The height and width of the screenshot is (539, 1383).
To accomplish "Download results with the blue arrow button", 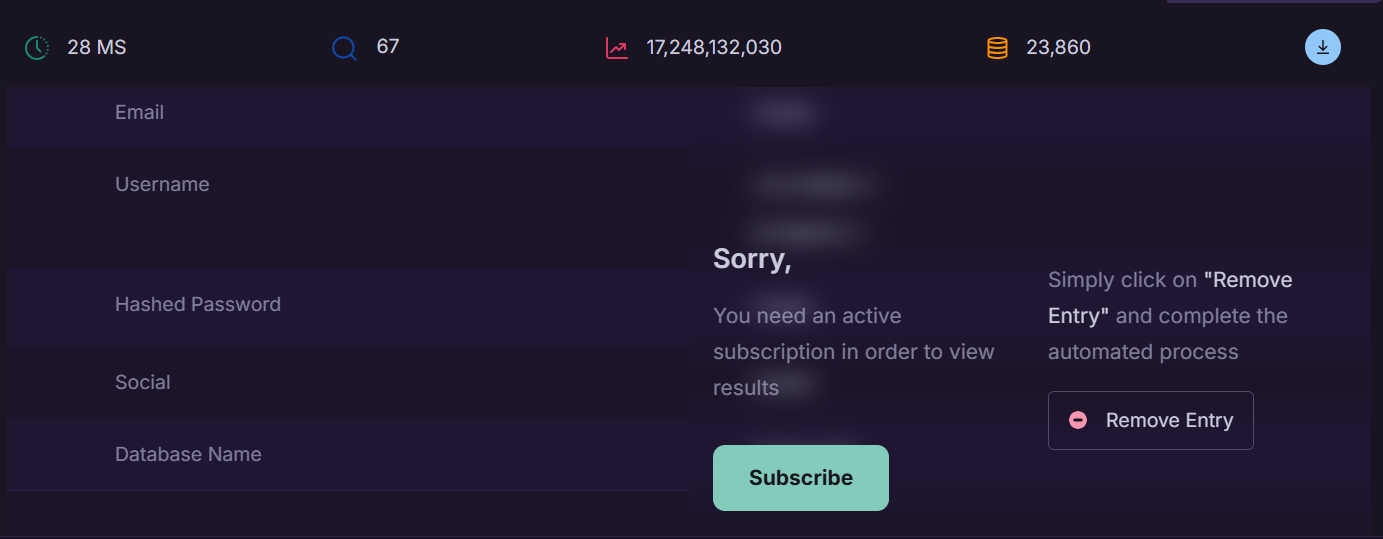I will [x=1322, y=47].
